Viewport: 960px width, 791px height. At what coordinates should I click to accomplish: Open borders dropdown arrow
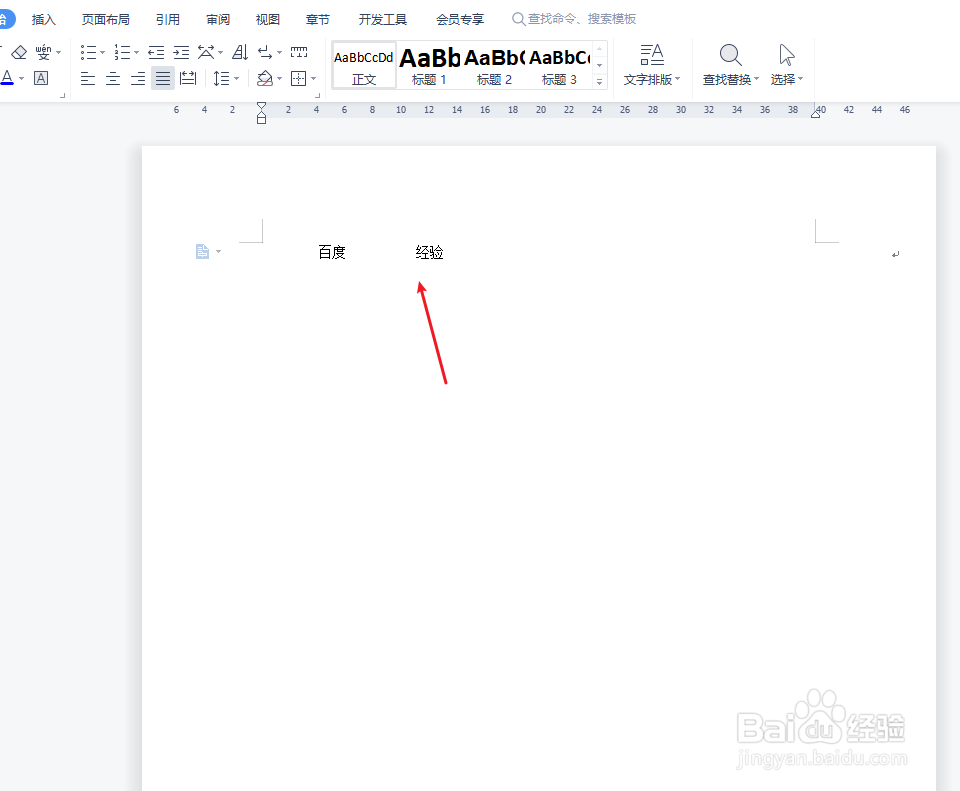[313, 78]
